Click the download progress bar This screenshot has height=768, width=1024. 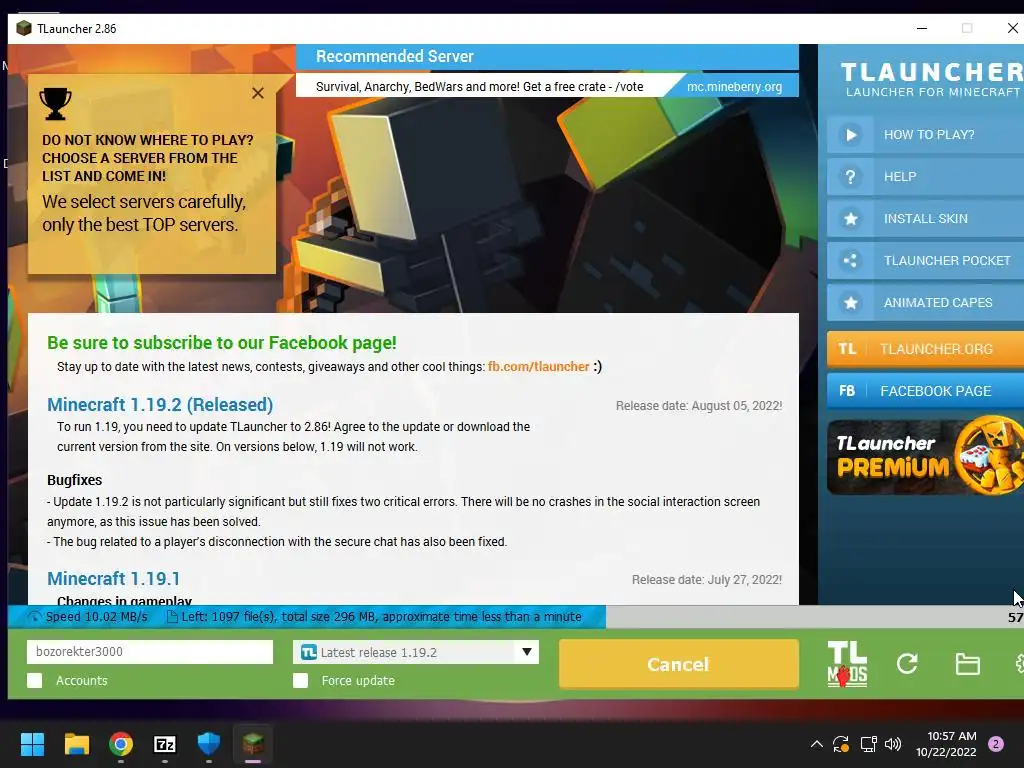click(516, 616)
